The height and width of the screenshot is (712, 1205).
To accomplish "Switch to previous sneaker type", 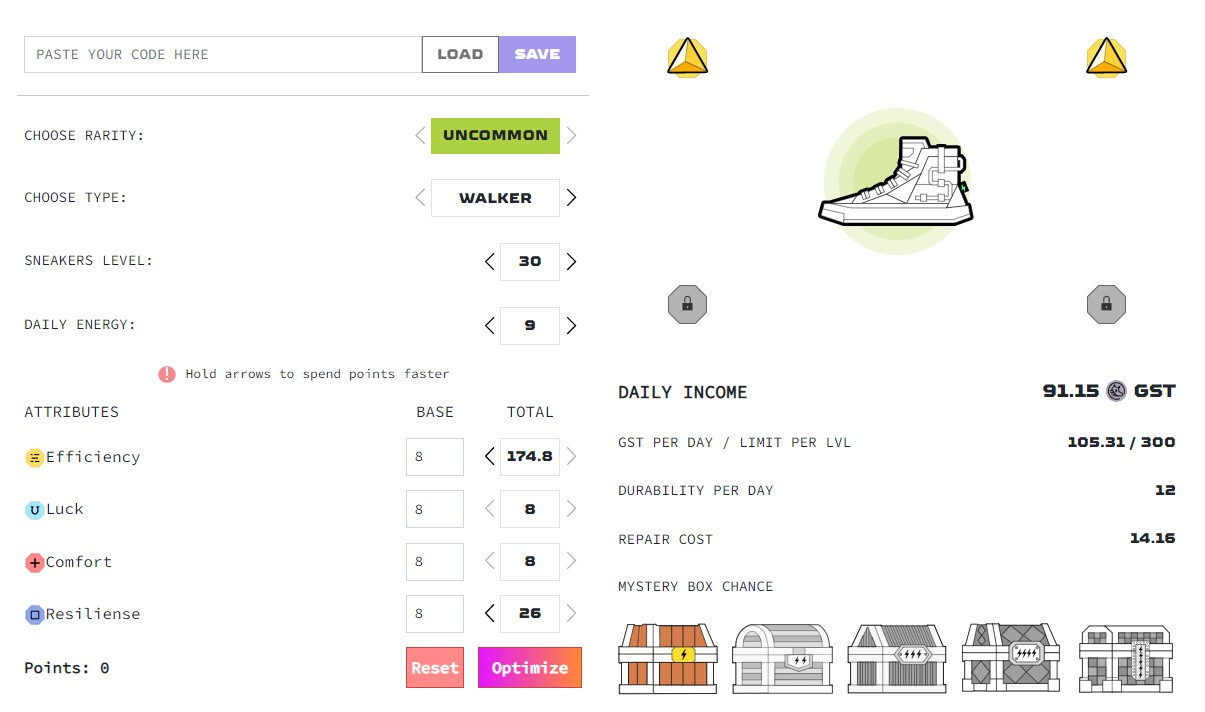I will (x=420, y=198).
